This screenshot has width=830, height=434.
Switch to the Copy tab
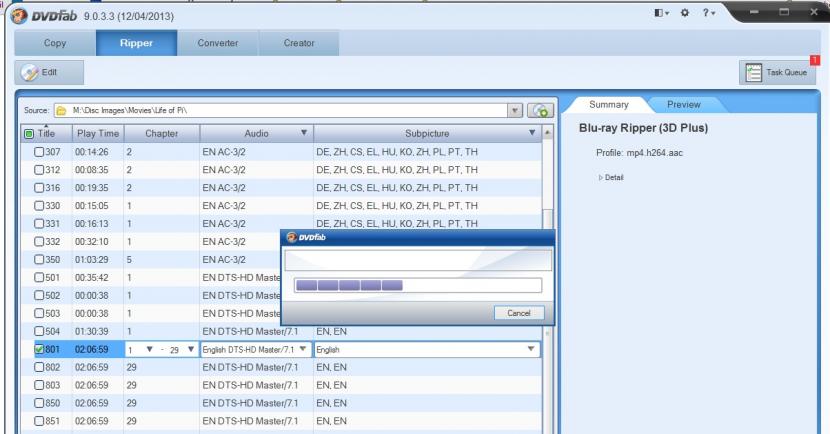[x=55, y=43]
